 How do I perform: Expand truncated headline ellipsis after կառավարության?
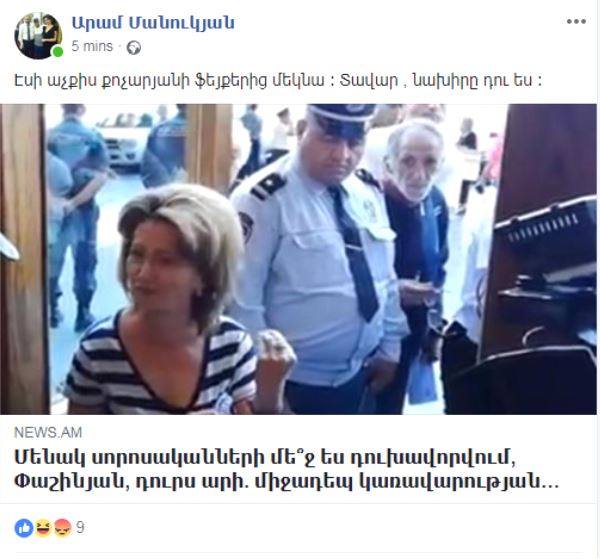click(x=551, y=484)
